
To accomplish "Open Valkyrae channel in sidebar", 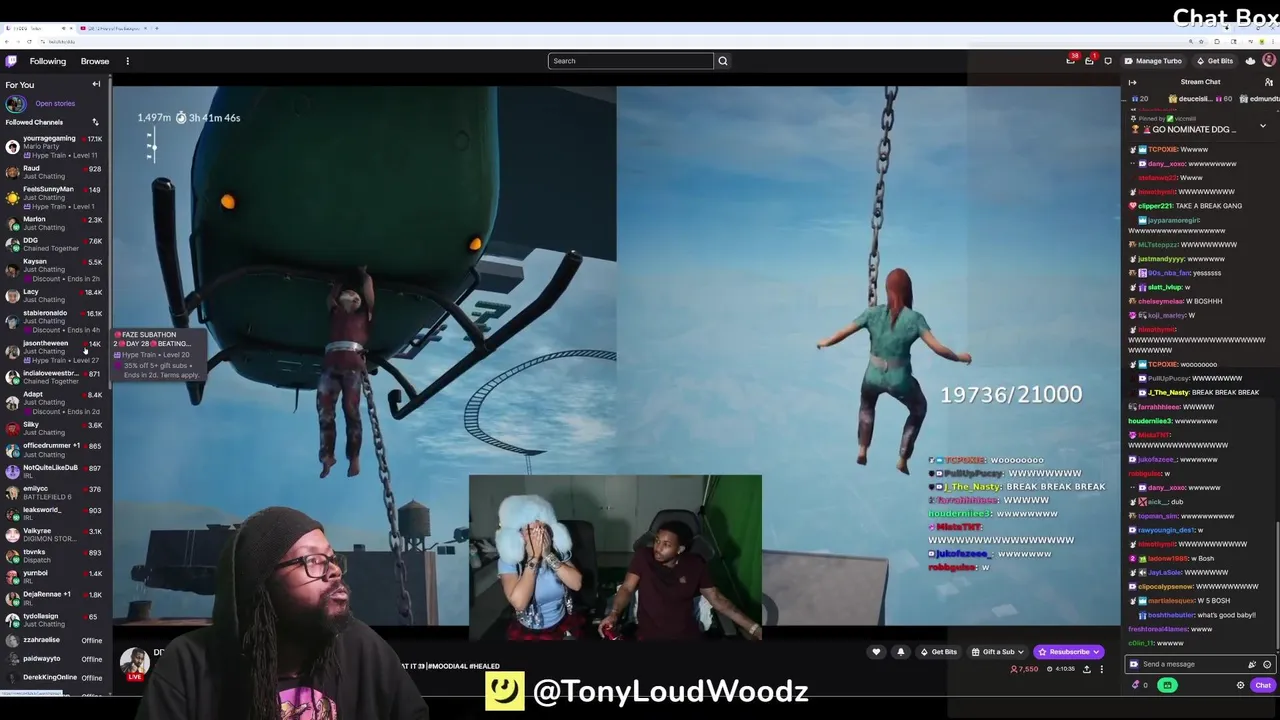I will pos(53,535).
